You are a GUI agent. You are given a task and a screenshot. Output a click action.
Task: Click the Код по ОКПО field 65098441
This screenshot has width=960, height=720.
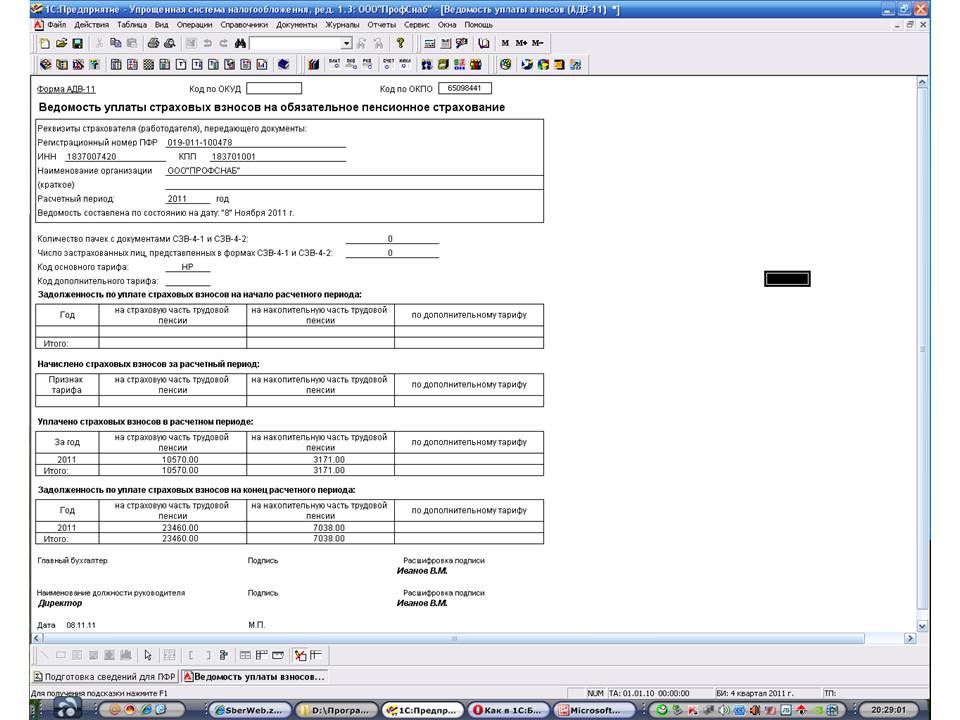click(x=465, y=89)
